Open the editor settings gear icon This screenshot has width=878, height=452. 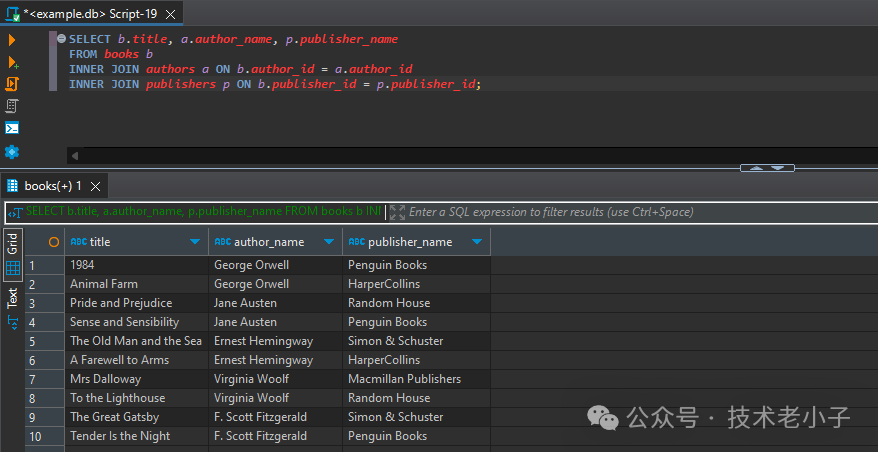coord(12,152)
